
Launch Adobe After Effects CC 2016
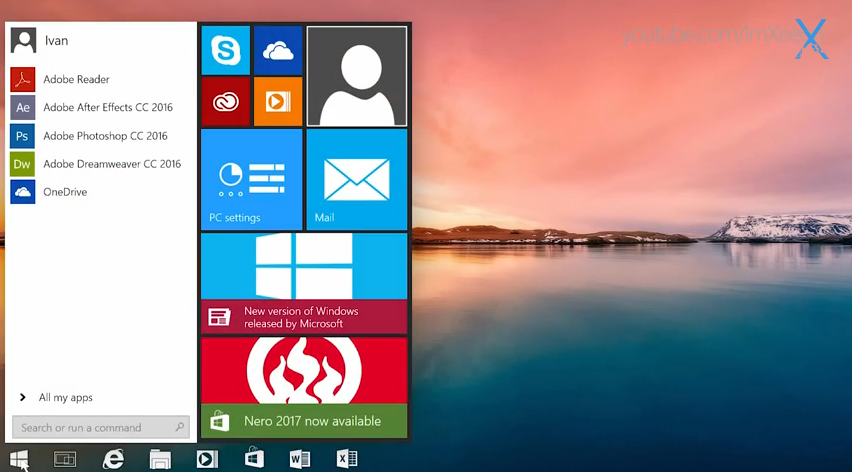[108, 108]
